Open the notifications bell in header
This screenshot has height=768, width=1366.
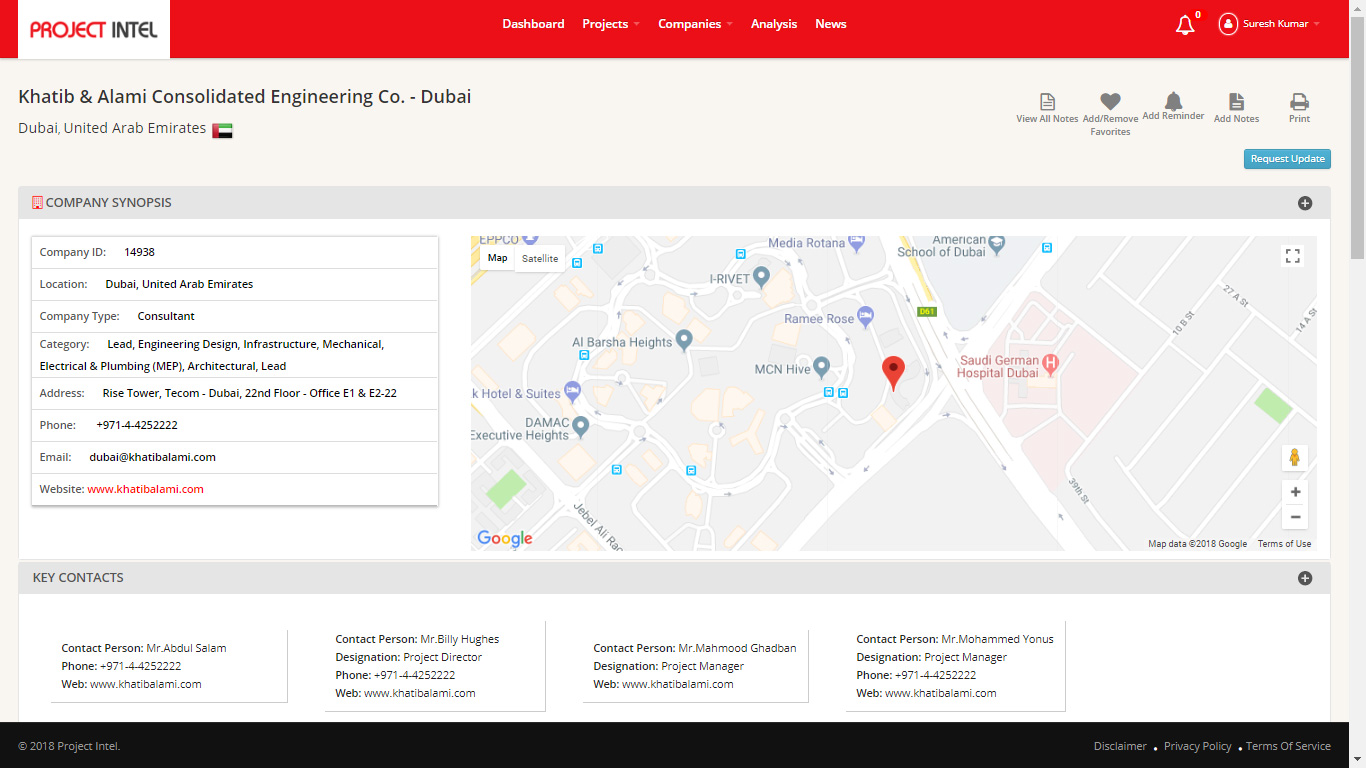click(x=1185, y=25)
